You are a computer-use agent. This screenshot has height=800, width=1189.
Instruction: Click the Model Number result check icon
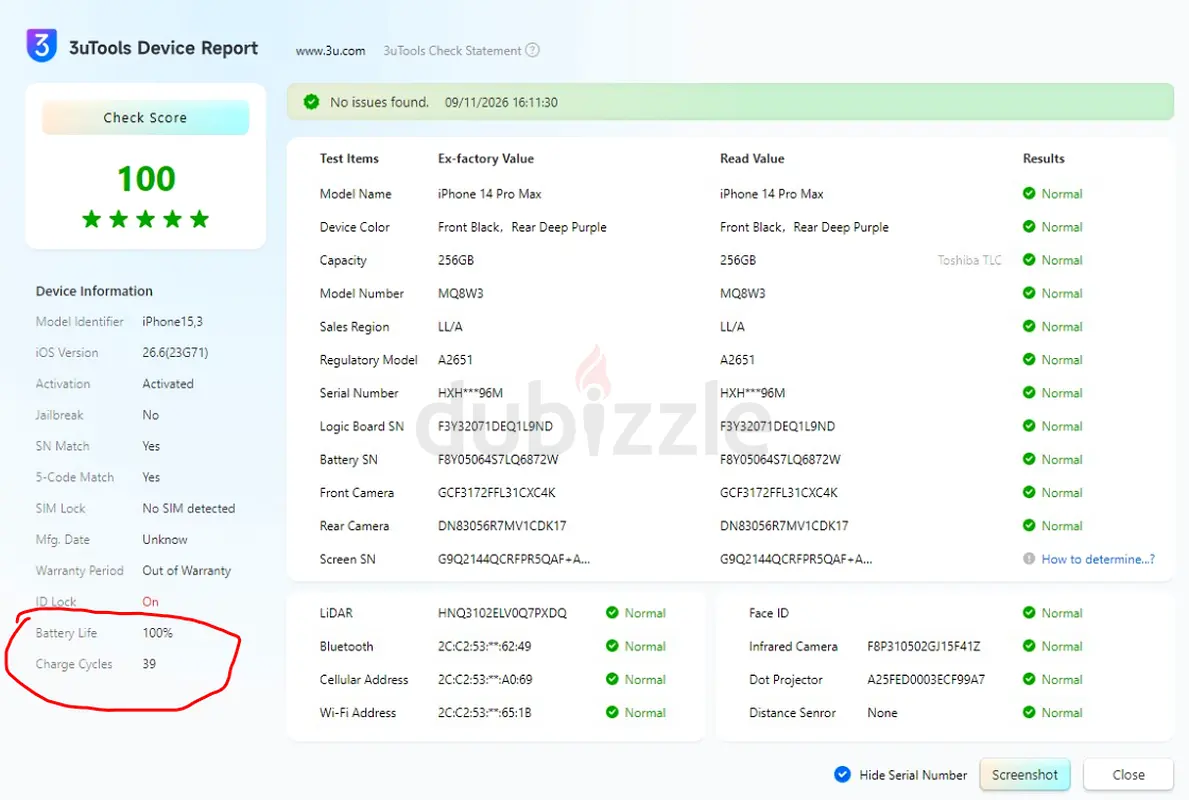pos(1029,293)
